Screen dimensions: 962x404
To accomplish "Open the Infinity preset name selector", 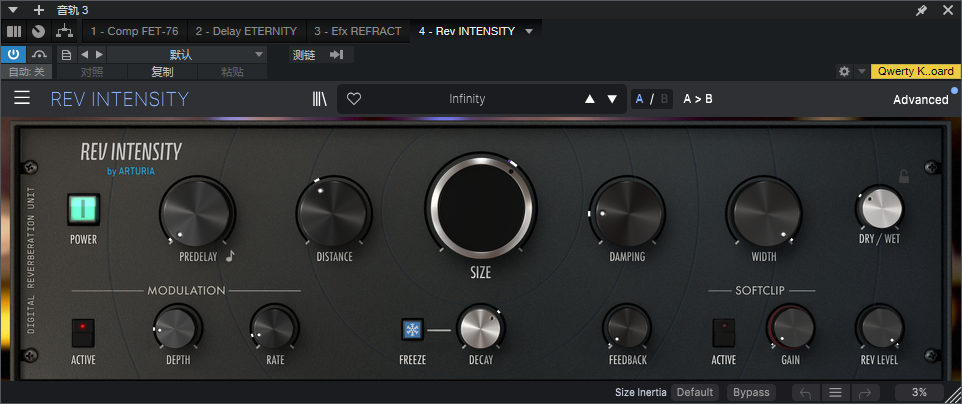I will (x=467, y=99).
